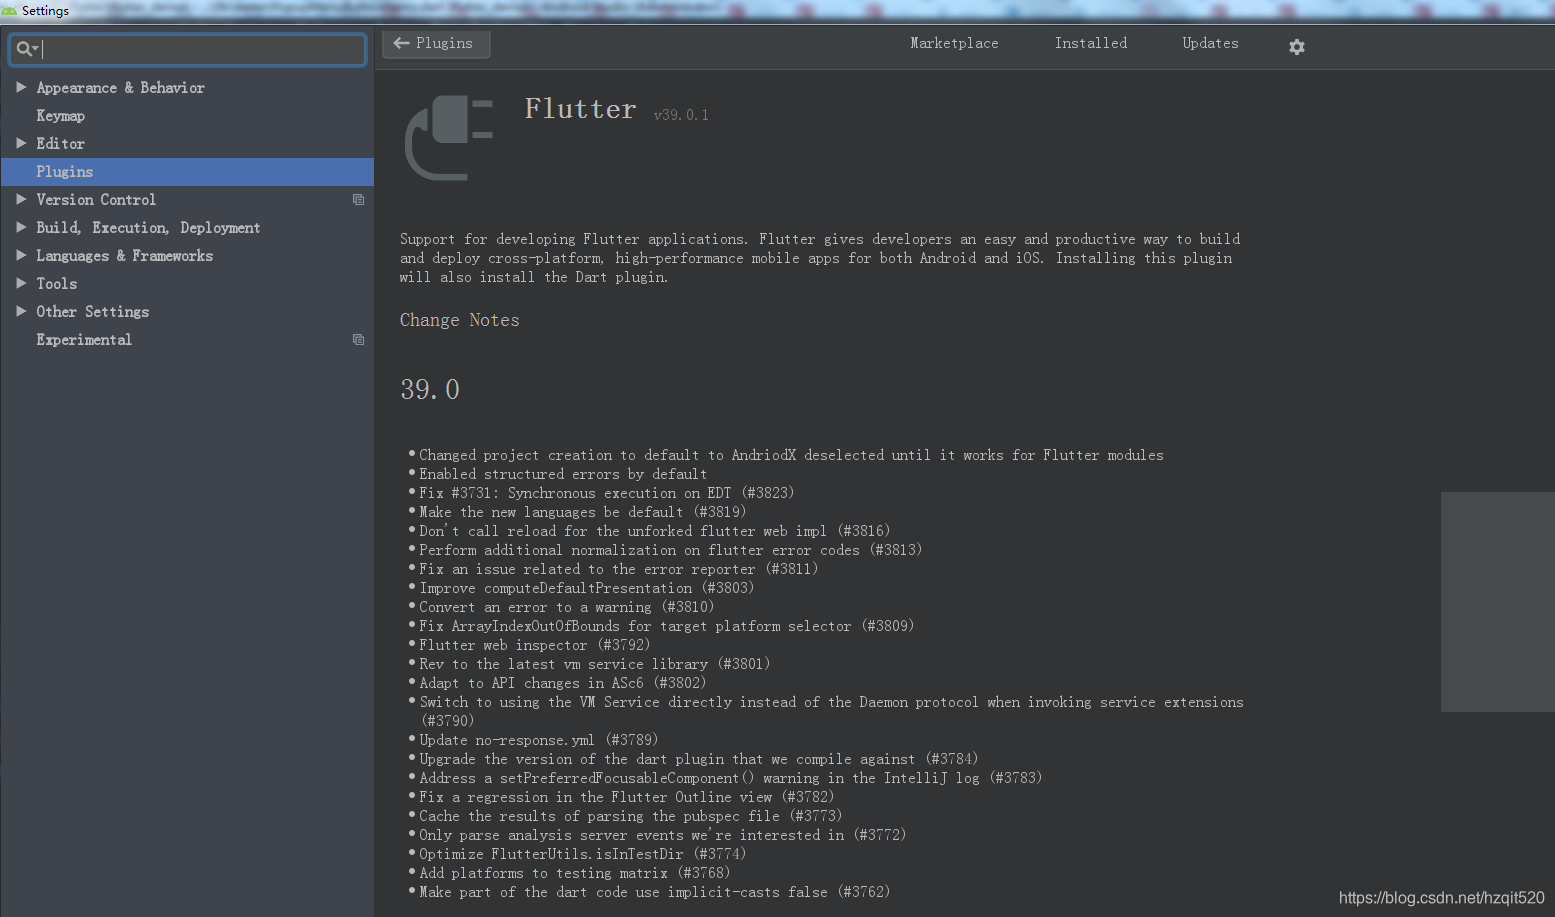Click 'Fix ArrayIndexOutOfBounds for target platform' note
This screenshot has width=1555, height=917.
coord(666,626)
